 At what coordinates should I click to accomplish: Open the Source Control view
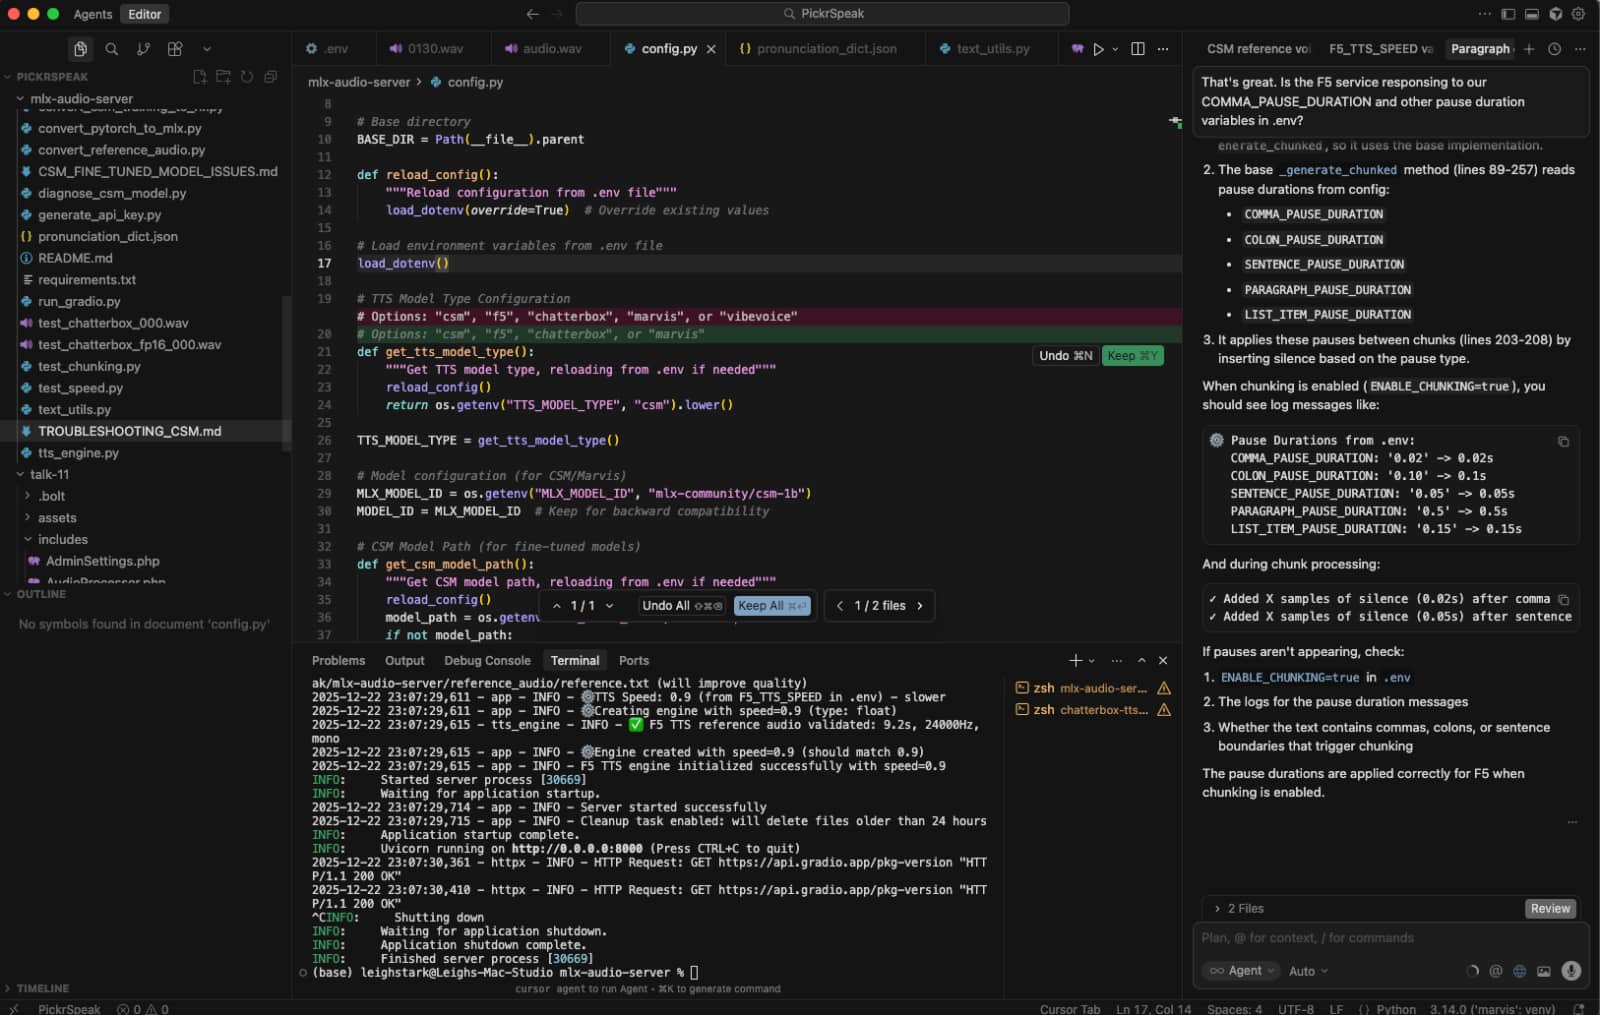pyautogui.click(x=143, y=49)
